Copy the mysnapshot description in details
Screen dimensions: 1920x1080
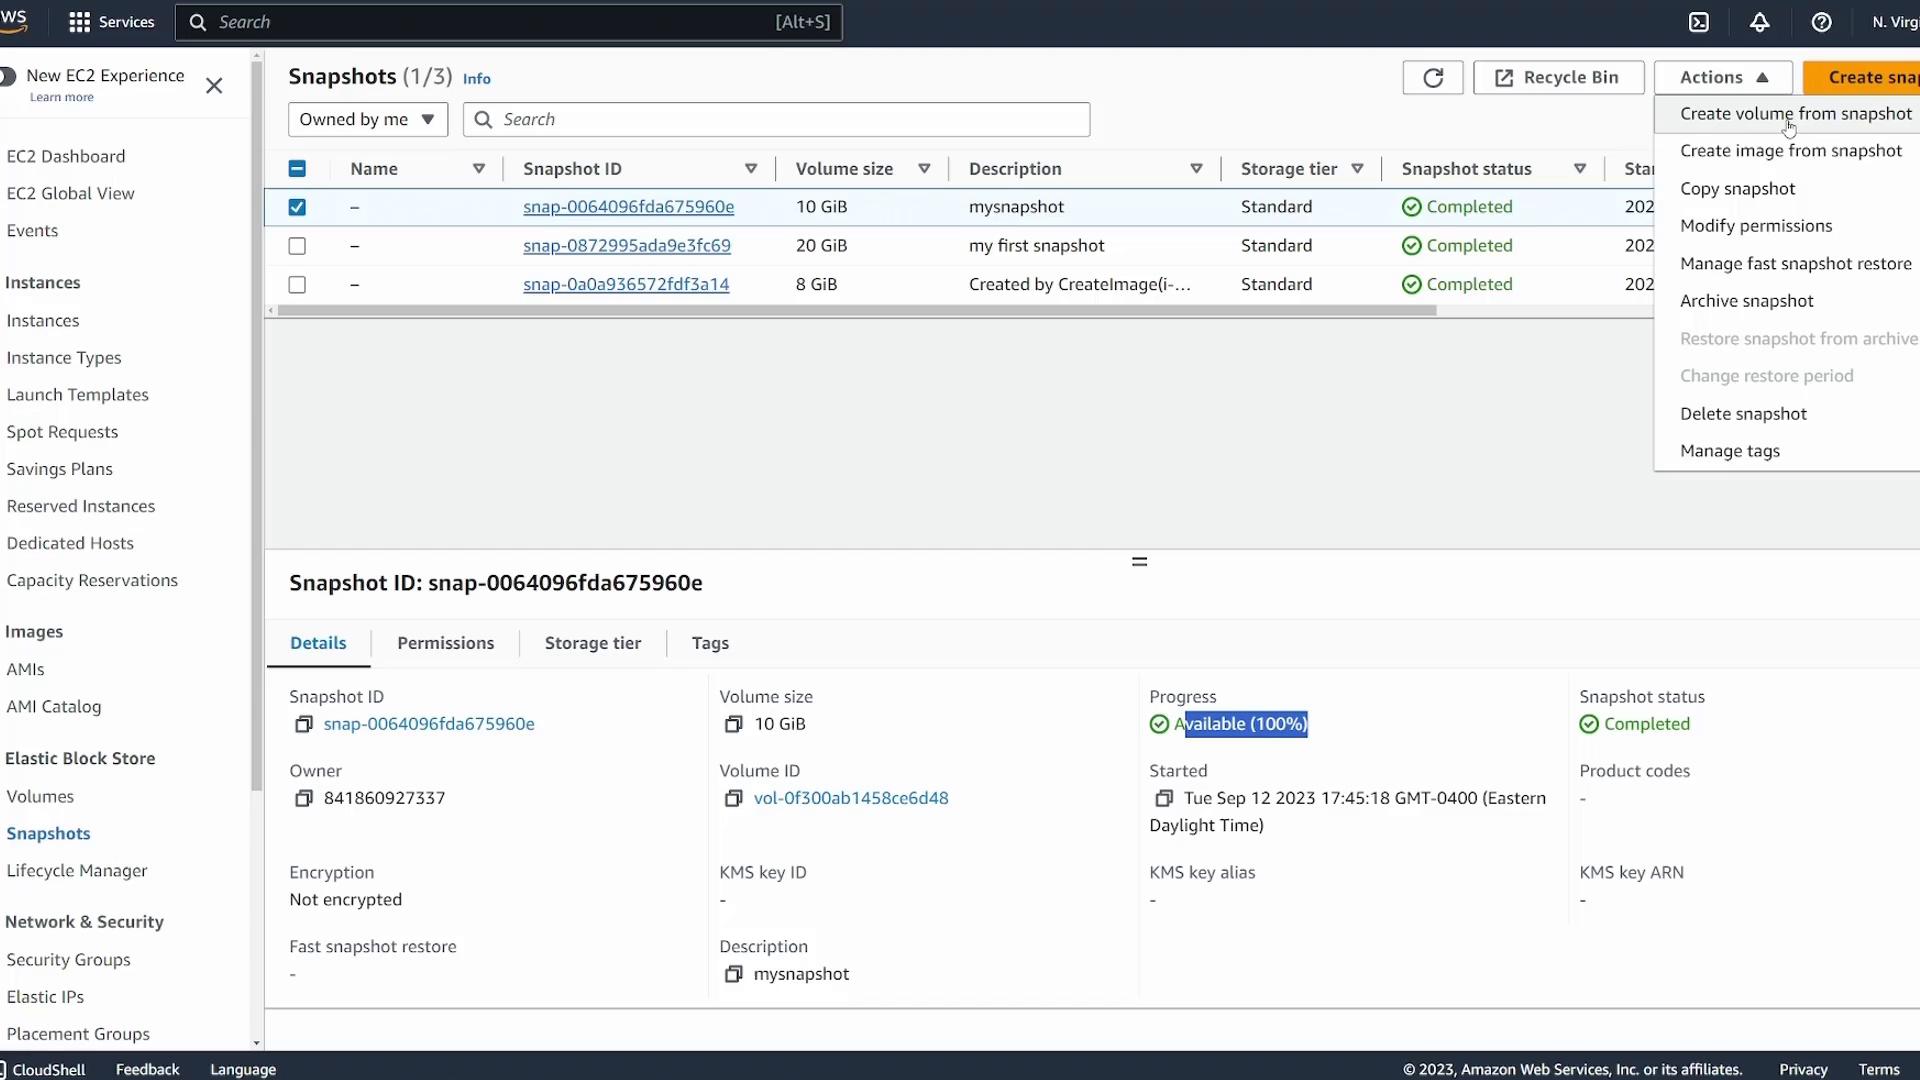734,974
